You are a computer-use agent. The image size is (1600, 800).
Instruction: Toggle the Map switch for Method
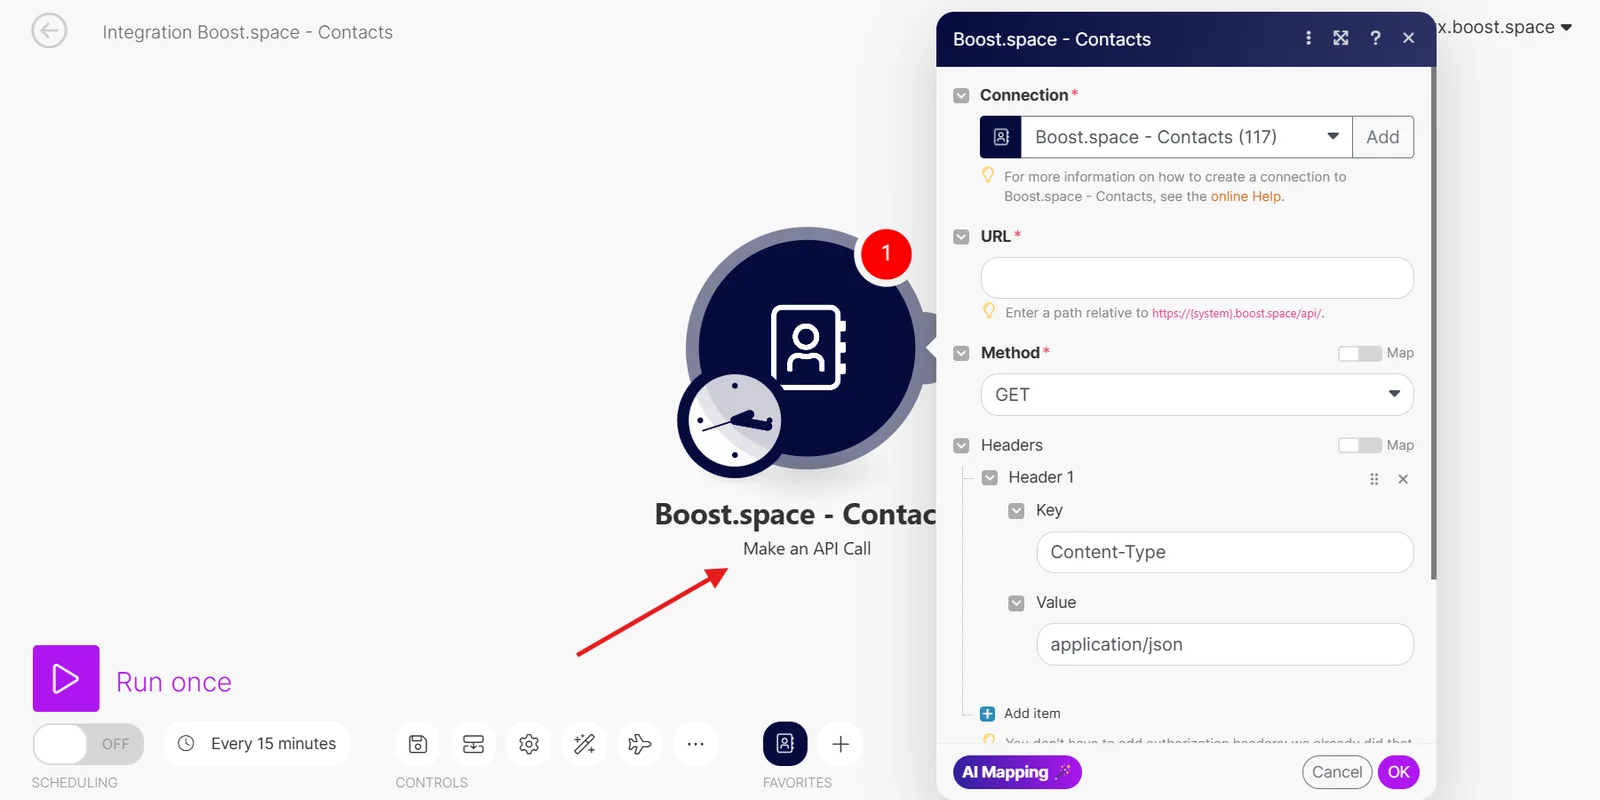(1360, 353)
